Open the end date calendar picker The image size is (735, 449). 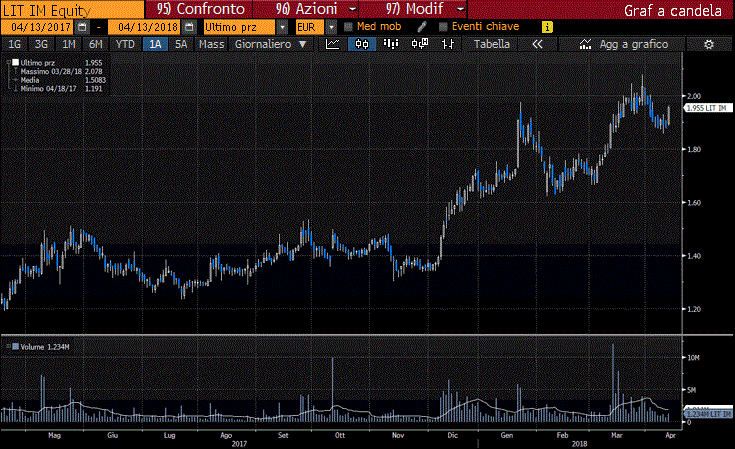click(188, 26)
